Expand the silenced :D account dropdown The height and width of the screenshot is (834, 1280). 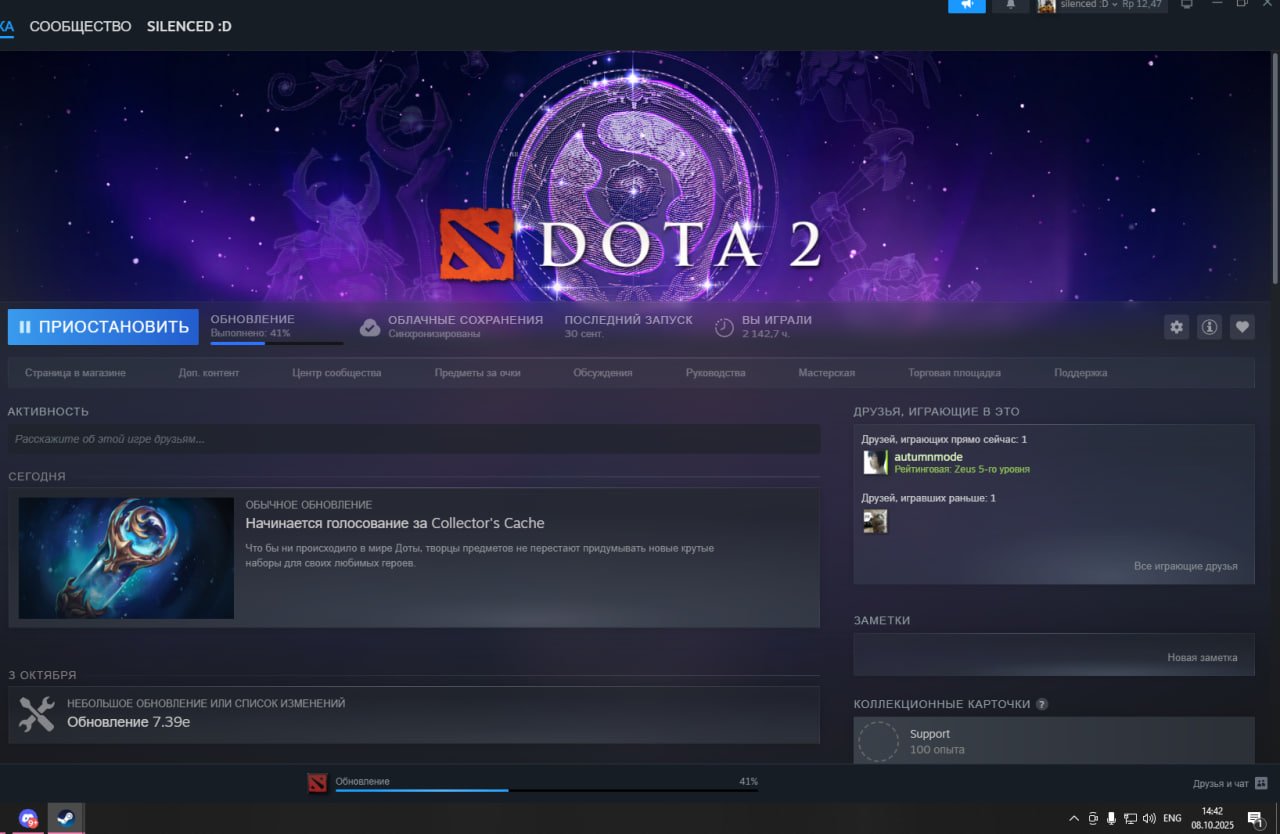1100,6
